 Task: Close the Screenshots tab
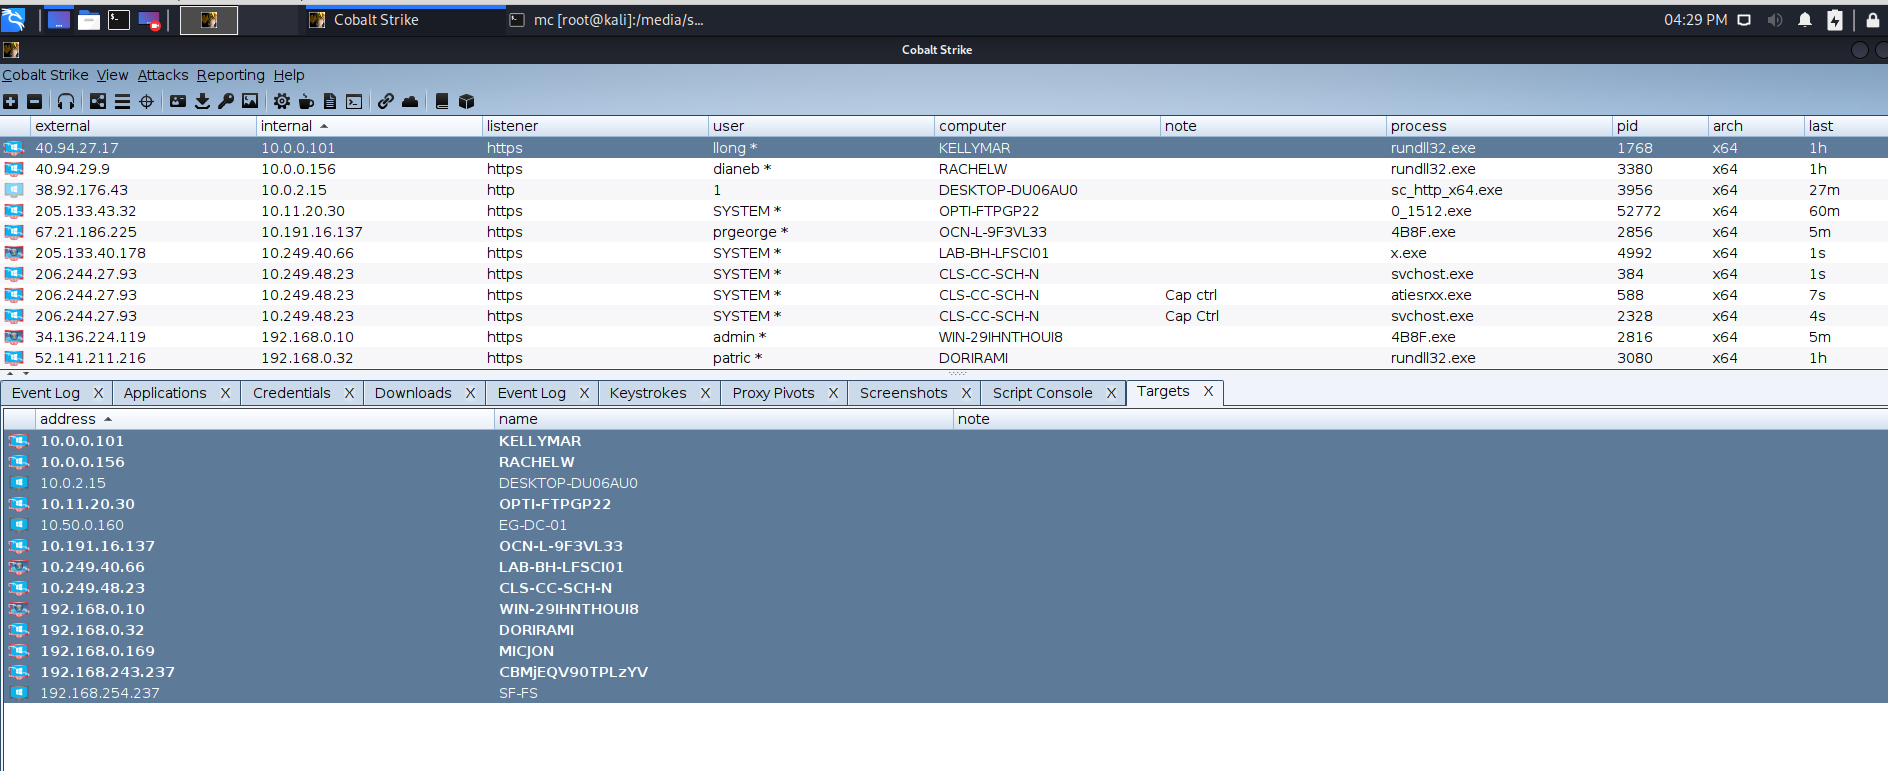[x=966, y=393]
